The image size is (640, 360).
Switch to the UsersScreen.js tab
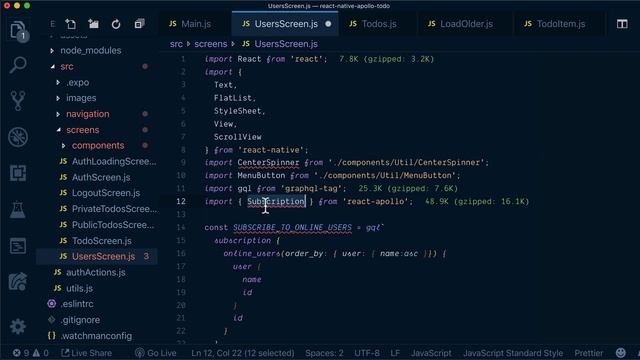[285, 24]
